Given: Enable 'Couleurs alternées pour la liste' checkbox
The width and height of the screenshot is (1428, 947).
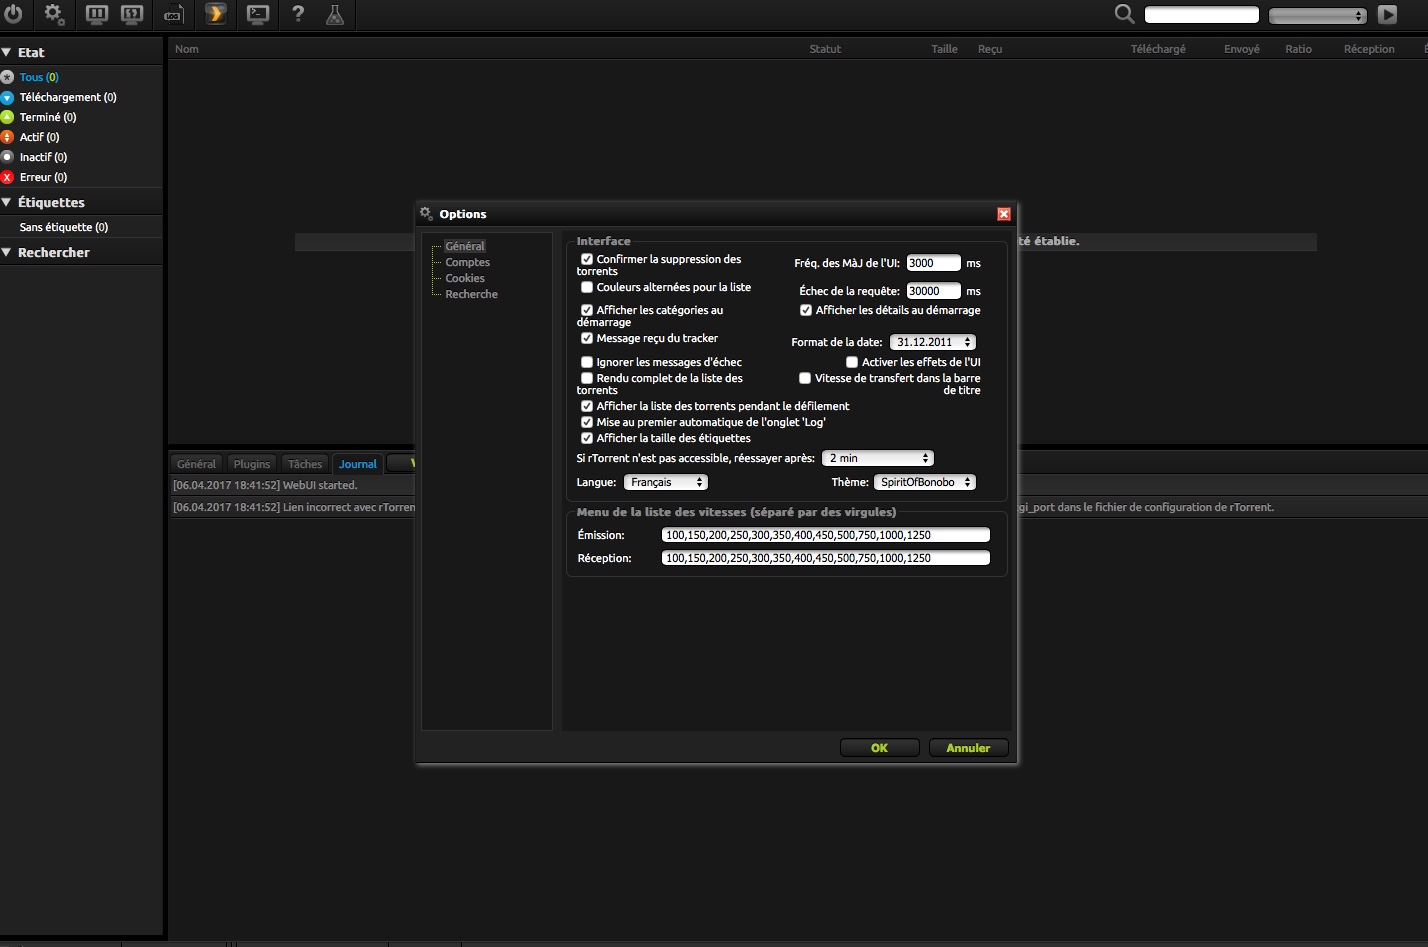Looking at the screenshot, I should (x=587, y=287).
